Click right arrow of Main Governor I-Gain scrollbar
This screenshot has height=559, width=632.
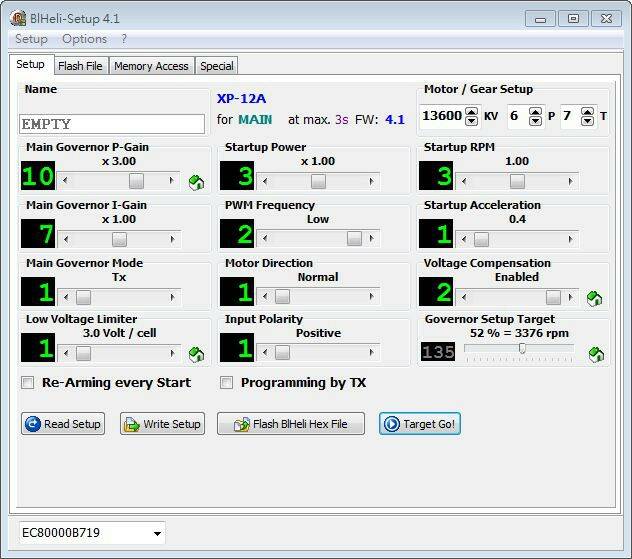tap(172, 239)
